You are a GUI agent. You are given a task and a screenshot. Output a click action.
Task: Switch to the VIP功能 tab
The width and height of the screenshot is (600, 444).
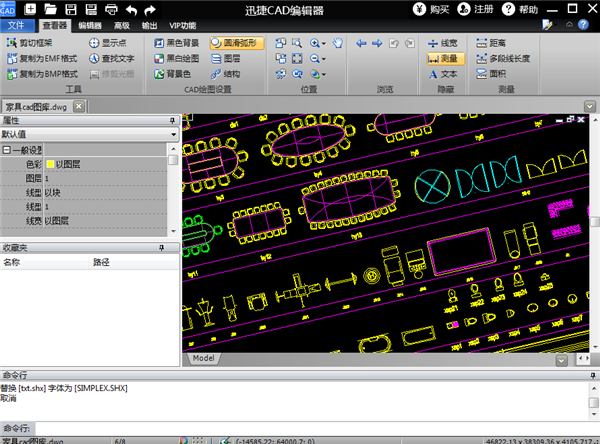[183, 26]
